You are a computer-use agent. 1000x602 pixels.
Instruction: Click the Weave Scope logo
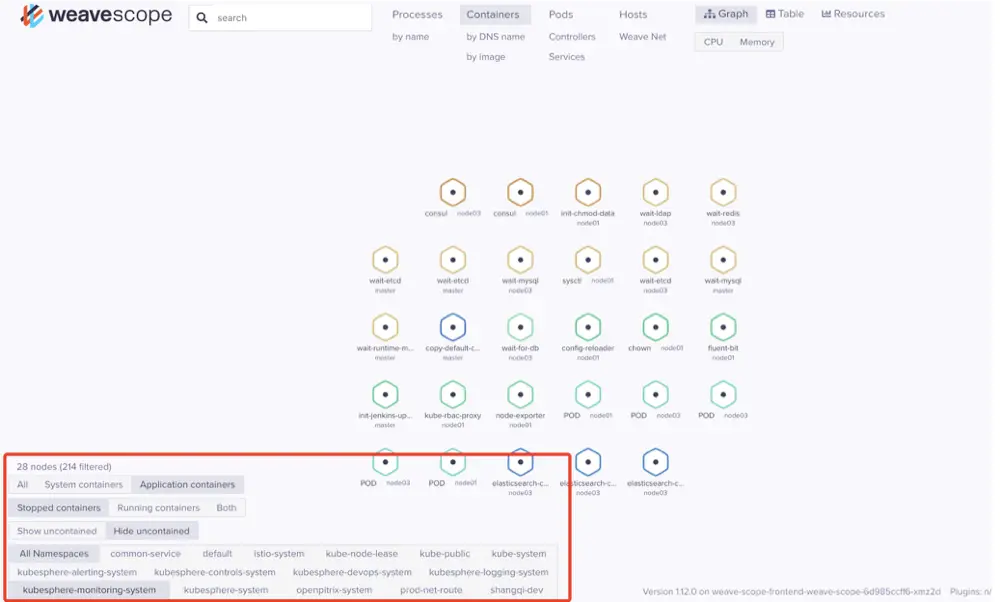96,15
